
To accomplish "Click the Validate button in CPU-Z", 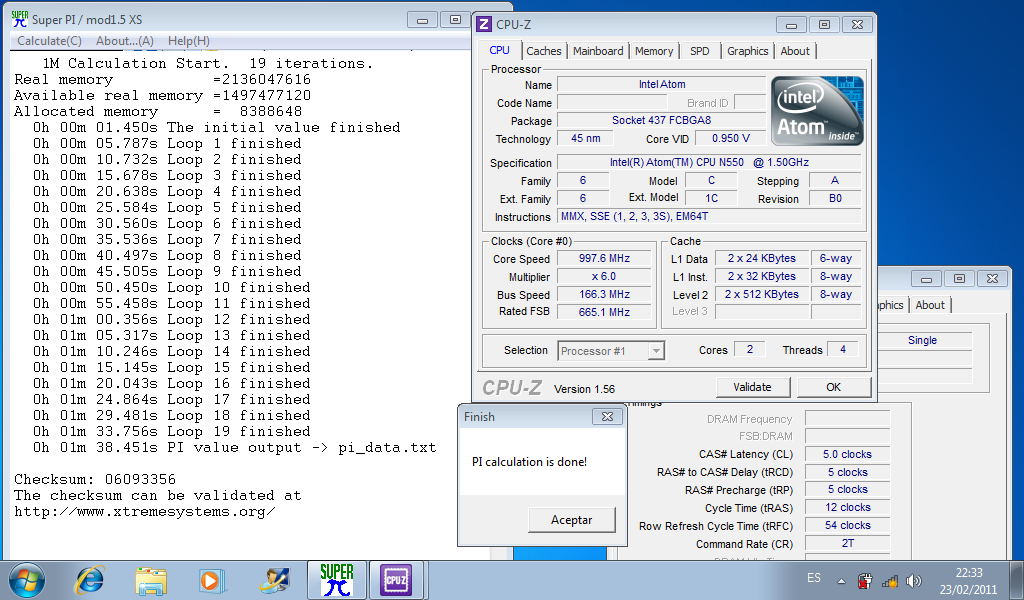I will 752,387.
